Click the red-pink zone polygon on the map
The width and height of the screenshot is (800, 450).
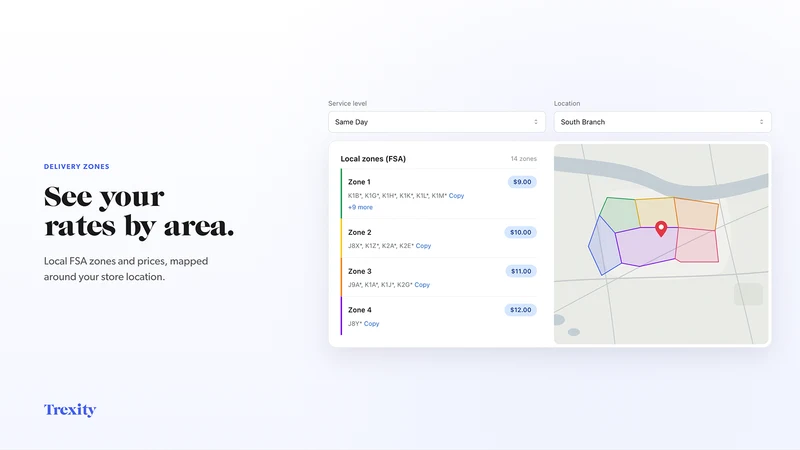point(697,245)
